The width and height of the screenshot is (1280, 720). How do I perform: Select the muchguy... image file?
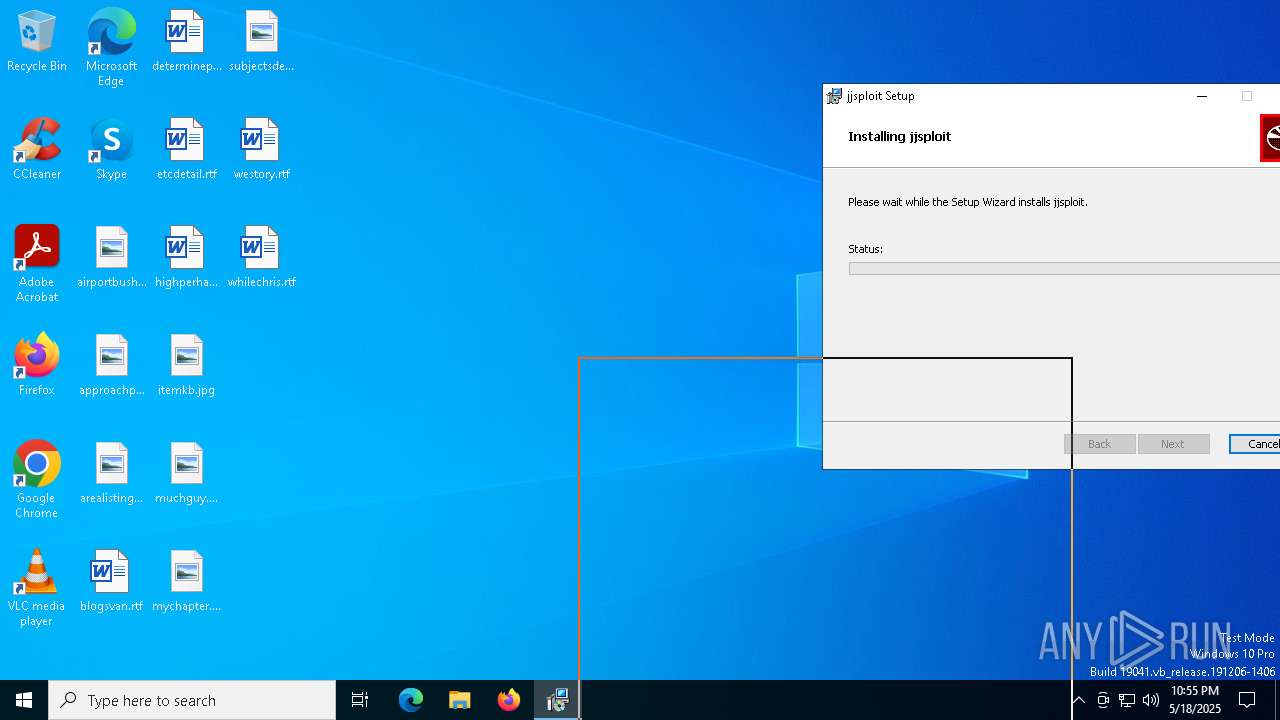pyautogui.click(x=186, y=474)
